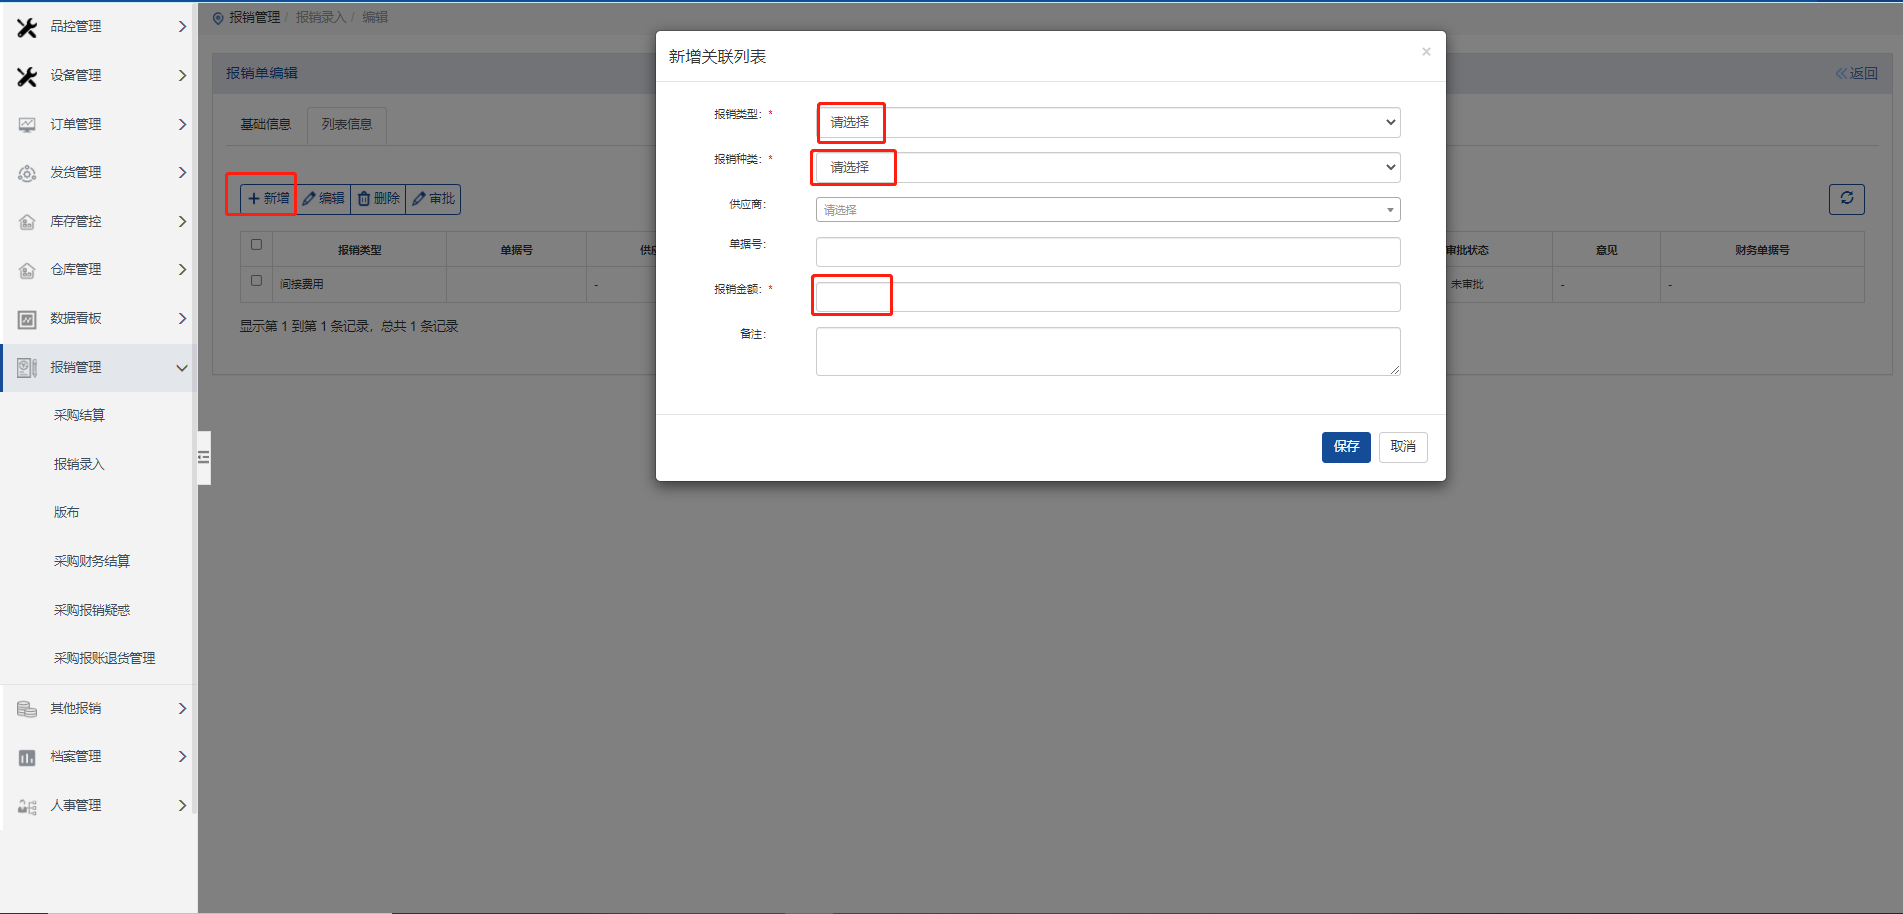
Task: Click the 人事管理 people icon
Action: 27,806
